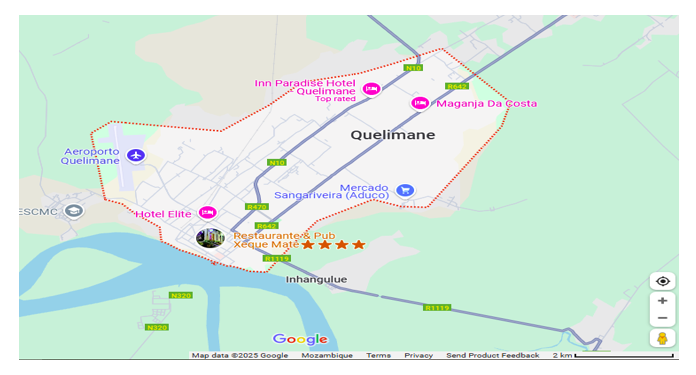Click the Restaurante & Pub Xeque Mate label
The width and height of the screenshot is (696, 375).
click(x=284, y=240)
